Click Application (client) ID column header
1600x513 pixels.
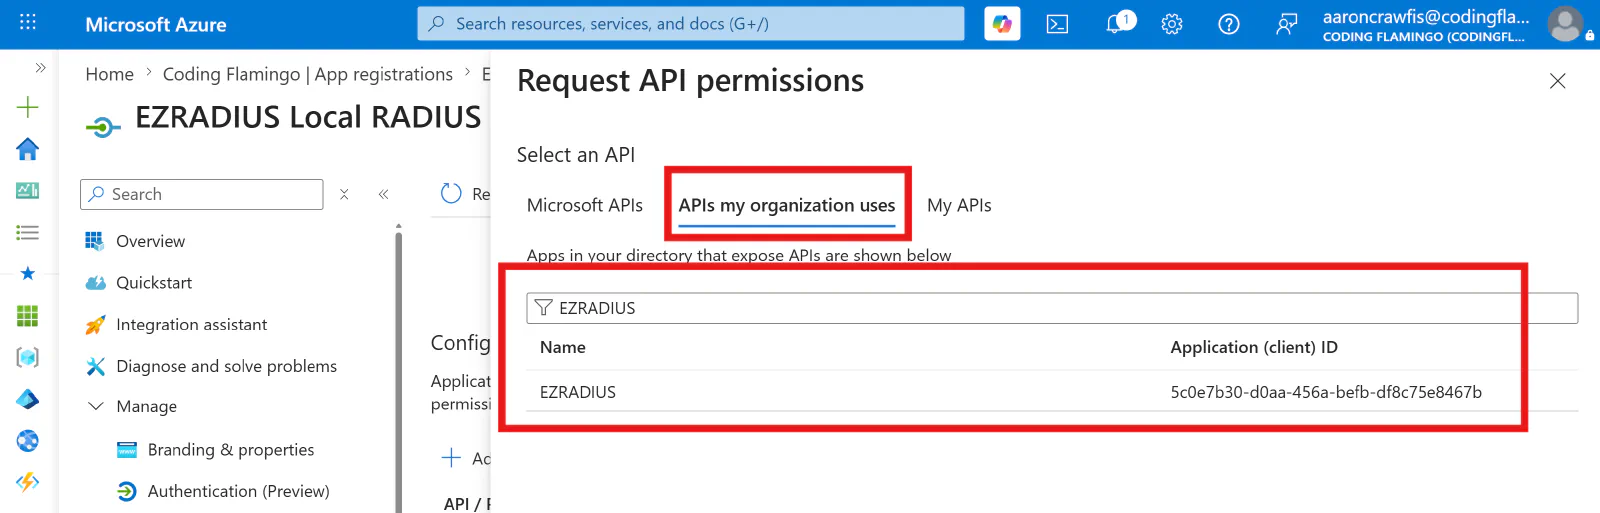pyautogui.click(x=1254, y=347)
